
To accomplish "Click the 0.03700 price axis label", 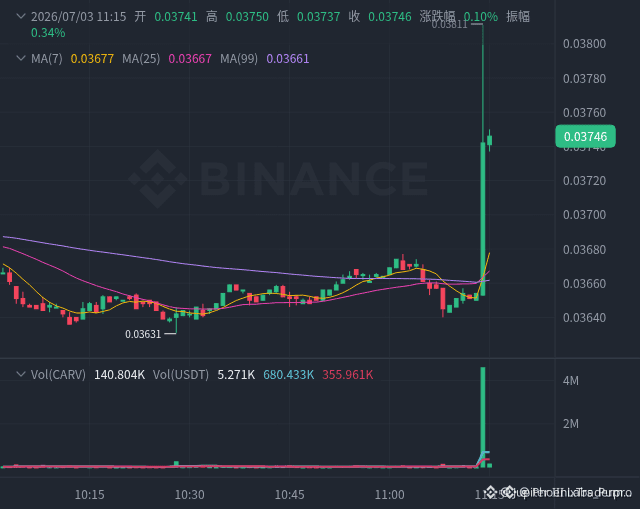I will (584, 215).
